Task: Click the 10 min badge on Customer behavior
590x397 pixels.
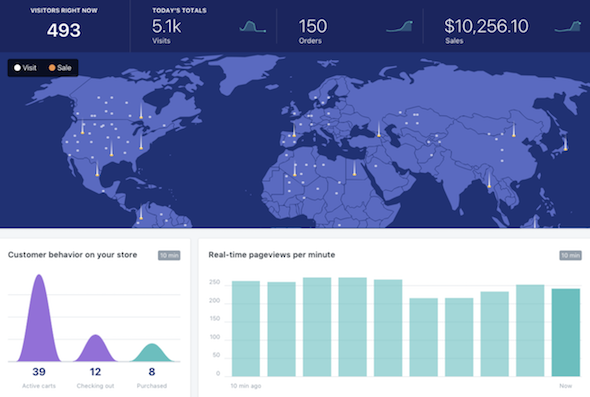Action: [169, 256]
